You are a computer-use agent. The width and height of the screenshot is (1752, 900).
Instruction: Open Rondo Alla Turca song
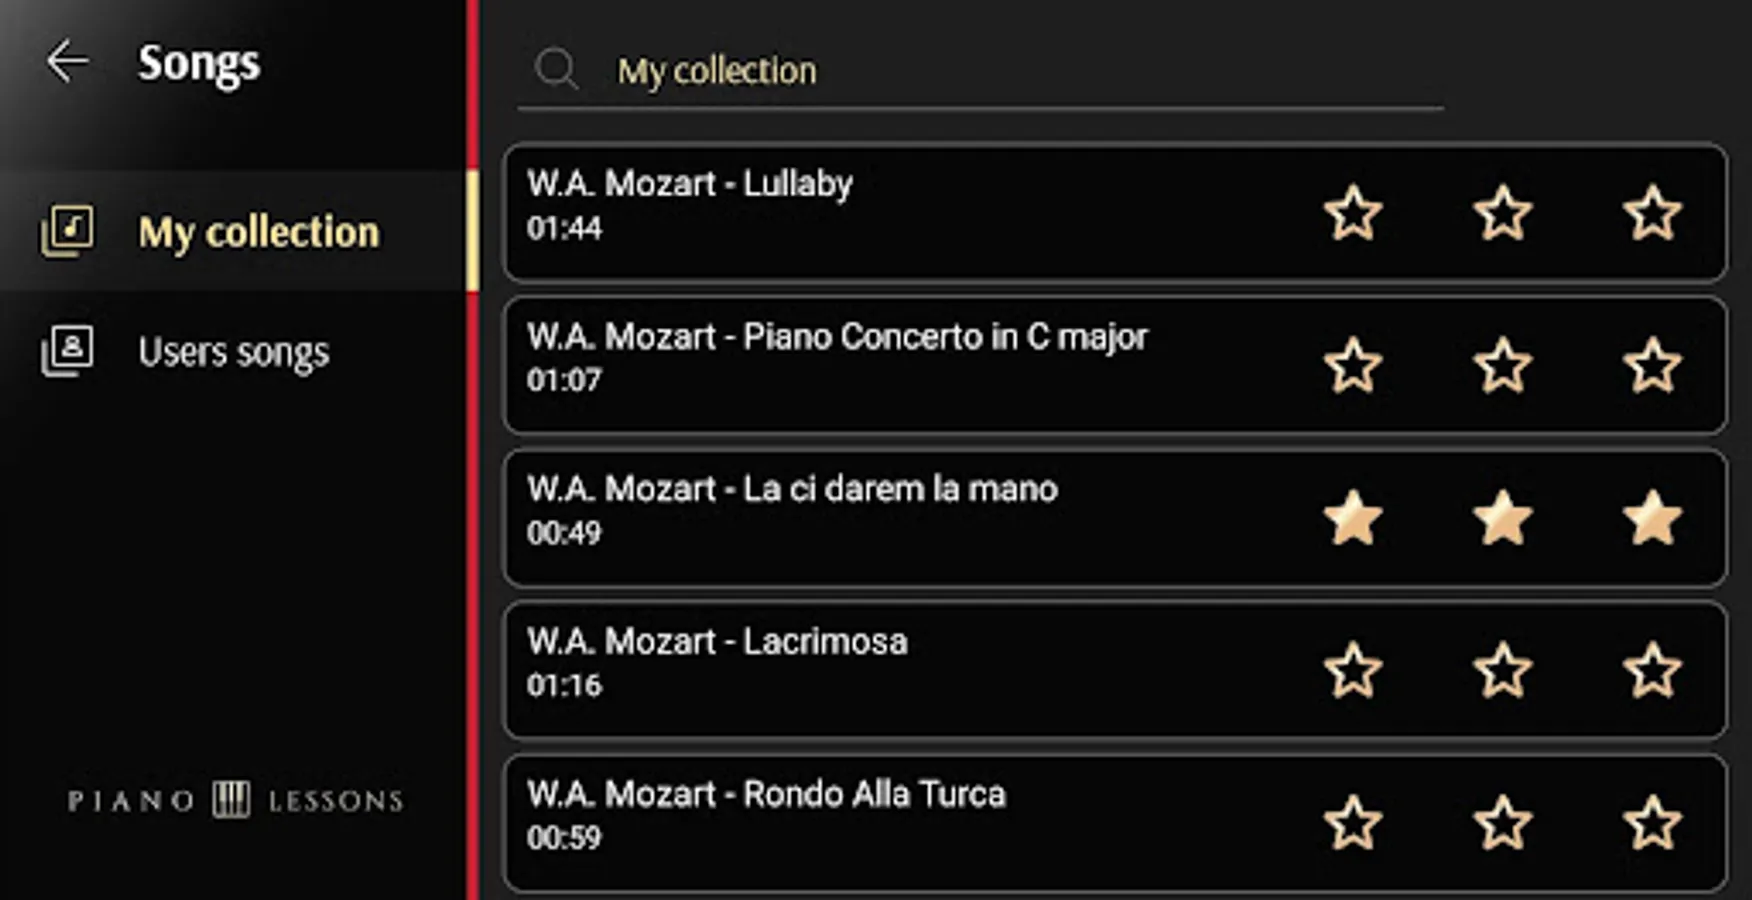point(1115,823)
